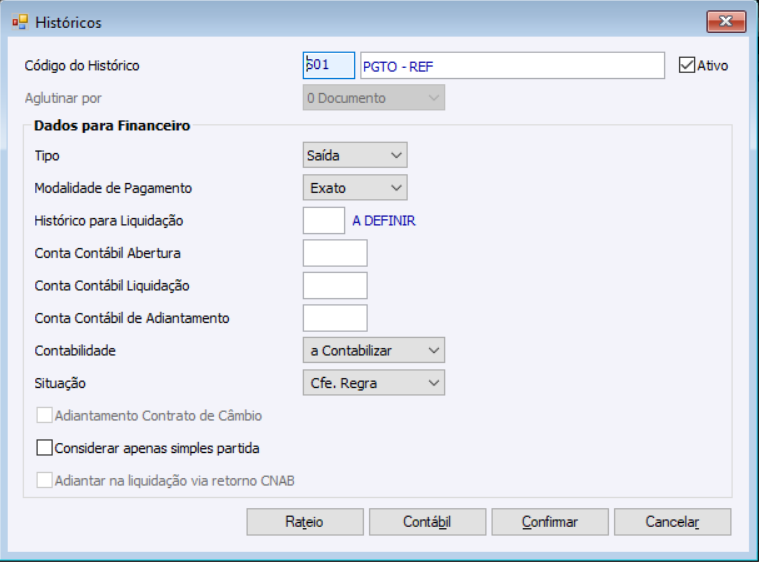The height and width of the screenshot is (562, 759).
Task: Click the Históricos window title icon
Action: [x=20, y=22]
